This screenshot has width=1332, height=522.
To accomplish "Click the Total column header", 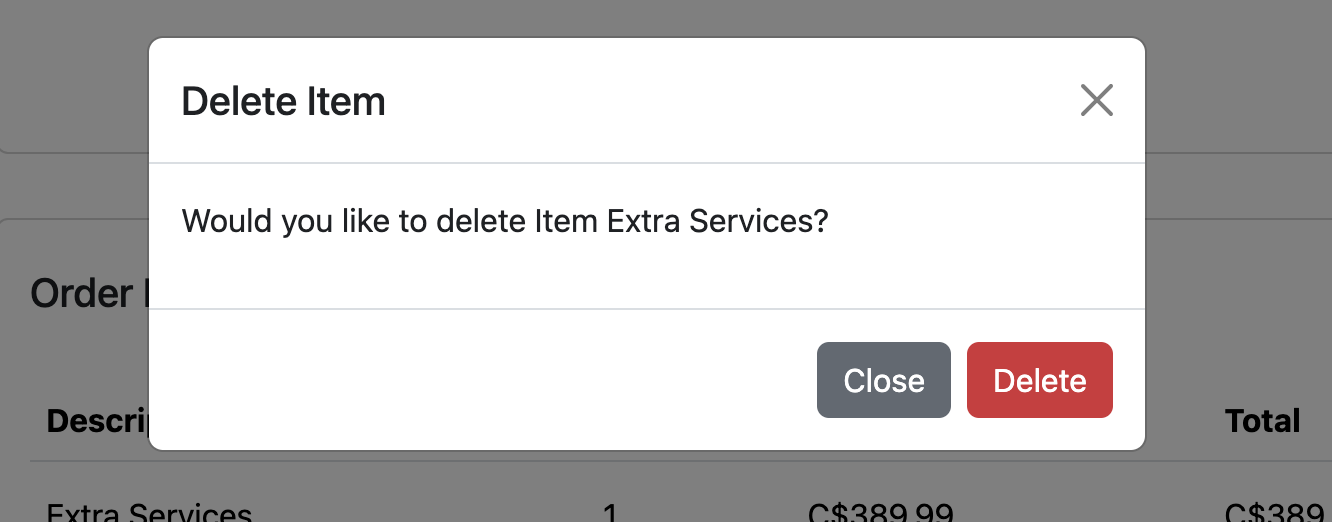I will point(1262,421).
